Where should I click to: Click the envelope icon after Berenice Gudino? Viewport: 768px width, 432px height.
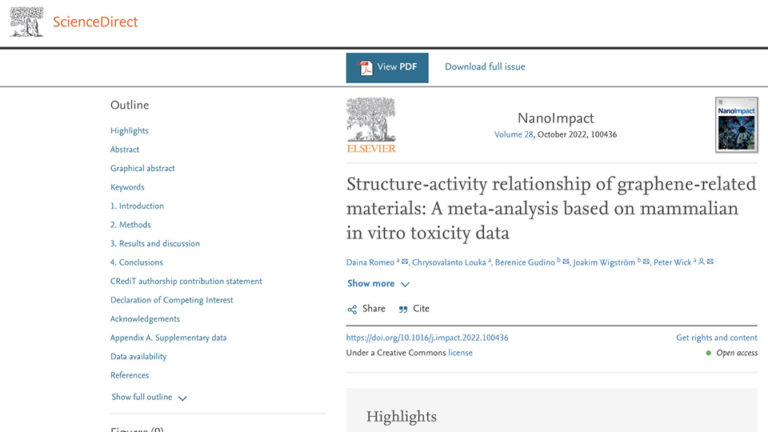coord(566,262)
